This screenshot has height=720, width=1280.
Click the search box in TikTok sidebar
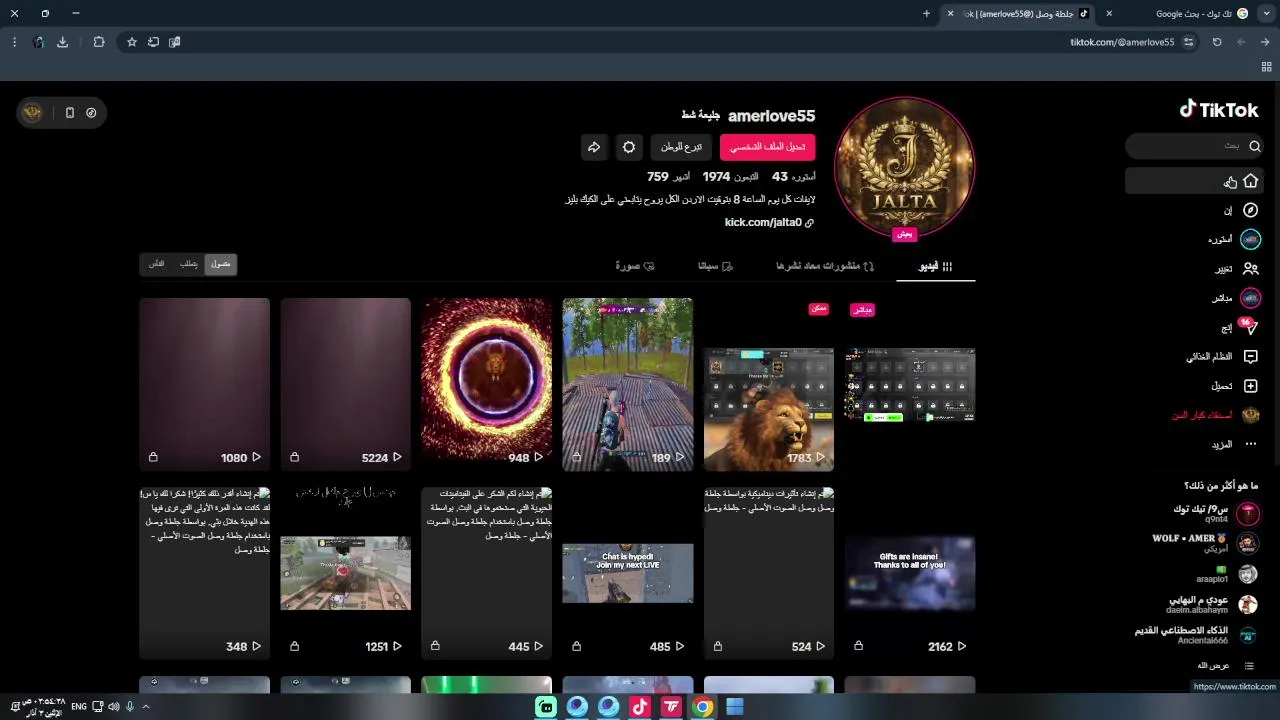point(1195,146)
